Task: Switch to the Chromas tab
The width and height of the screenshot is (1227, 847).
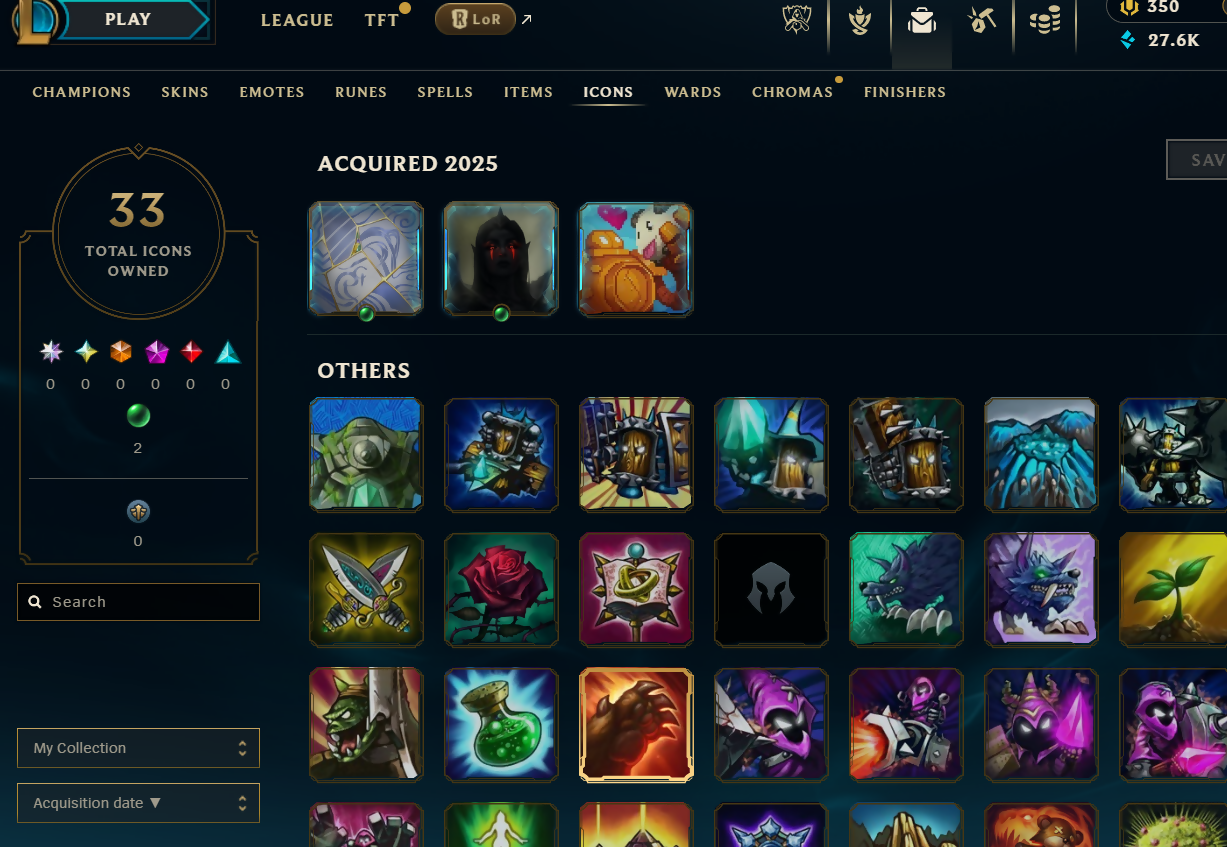Action: tap(792, 92)
